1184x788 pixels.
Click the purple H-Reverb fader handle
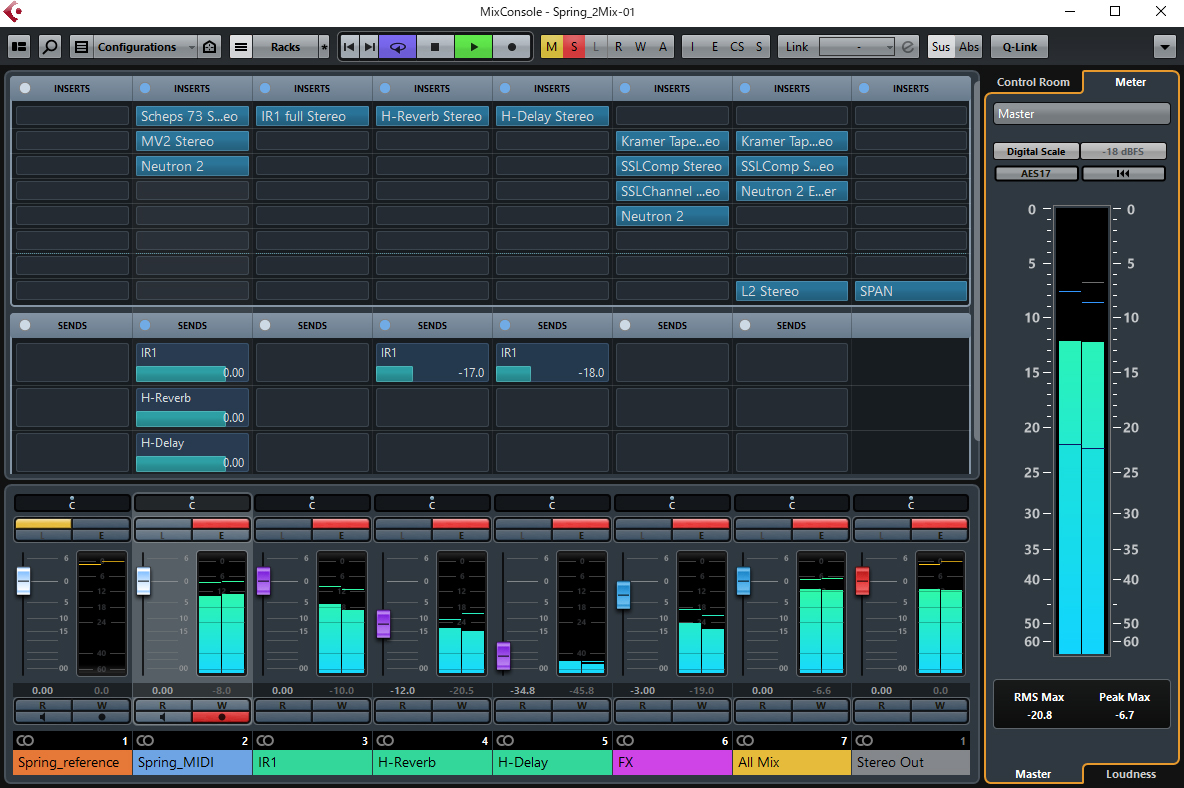click(384, 623)
